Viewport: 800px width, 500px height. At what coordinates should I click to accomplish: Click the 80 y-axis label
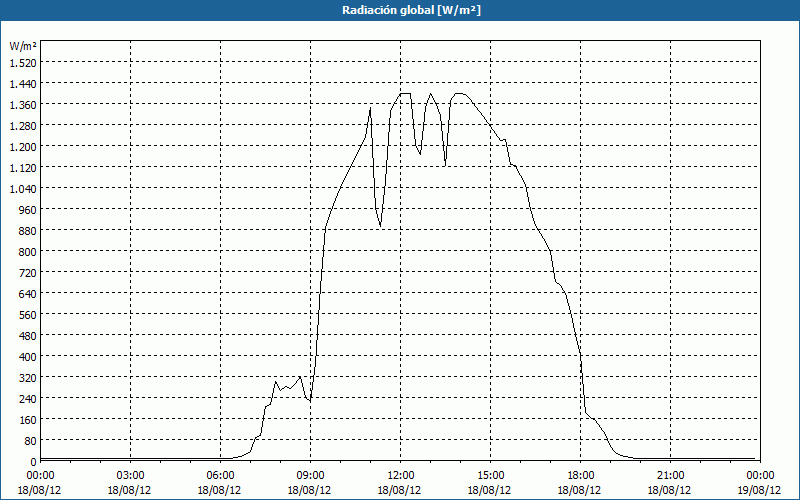(31, 440)
